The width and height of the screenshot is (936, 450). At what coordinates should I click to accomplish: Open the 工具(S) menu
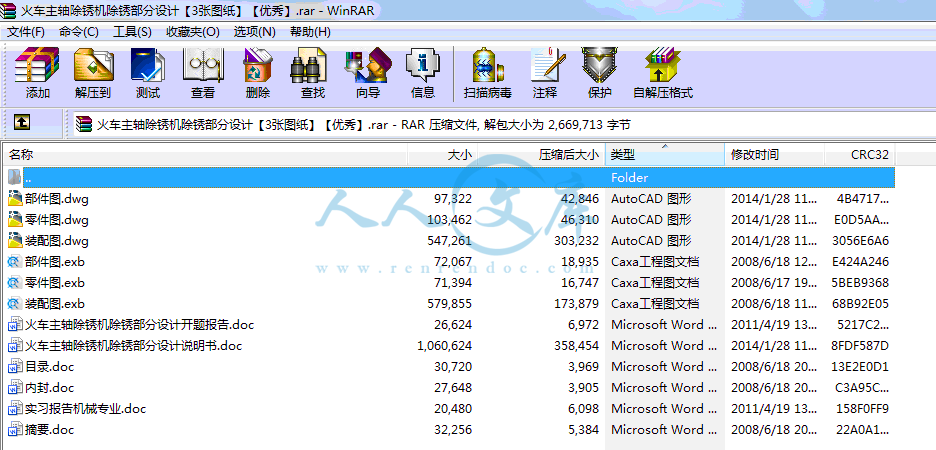[132, 32]
